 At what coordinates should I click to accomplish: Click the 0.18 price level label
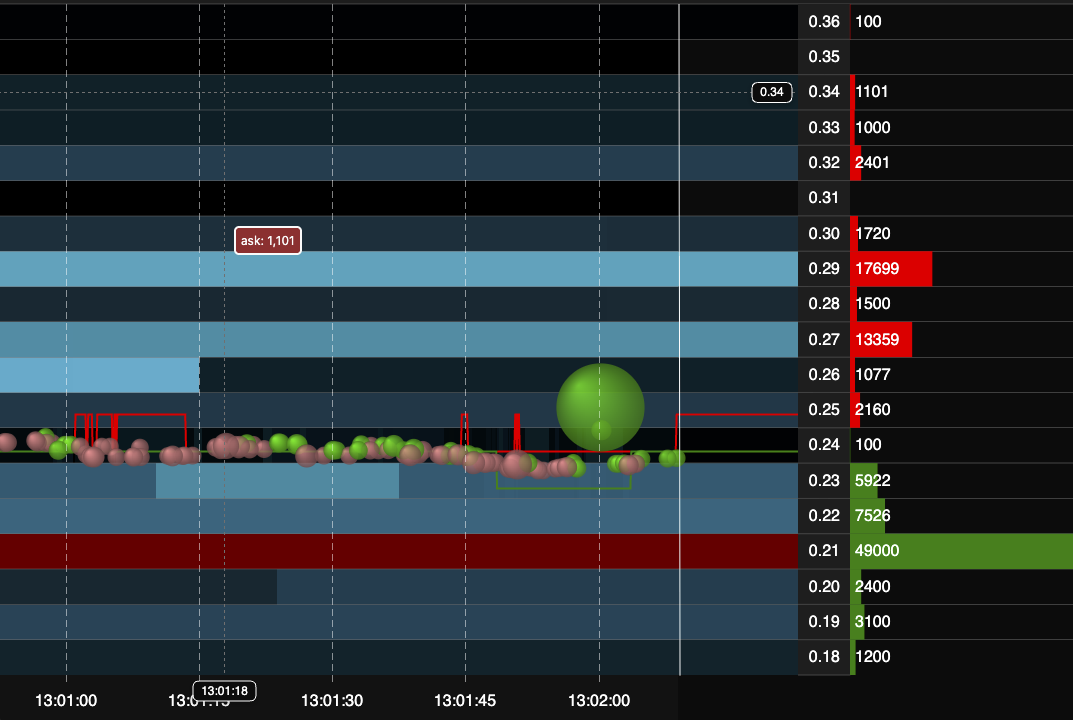(x=824, y=657)
